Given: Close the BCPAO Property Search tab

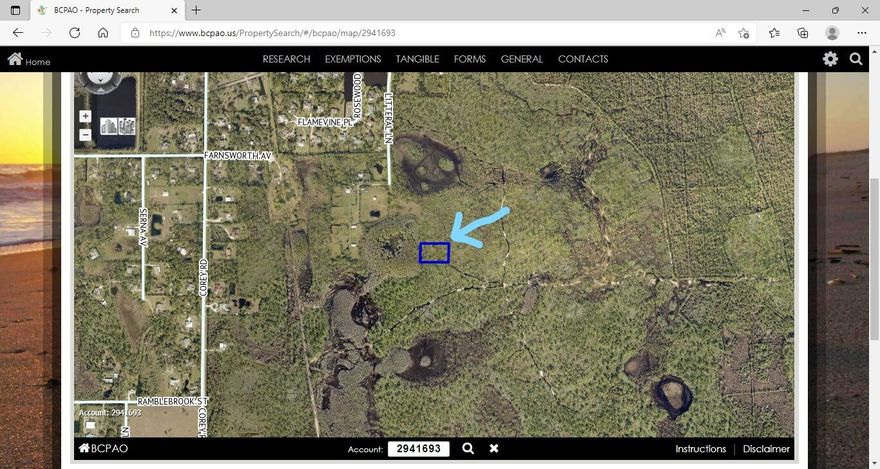Looking at the screenshot, I should point(174,10).
